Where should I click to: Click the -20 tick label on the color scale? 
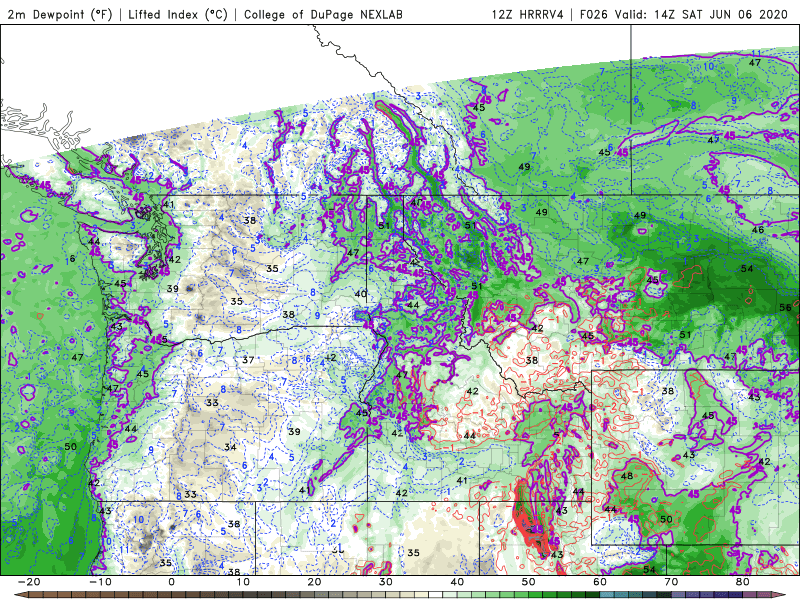[29, 582]
